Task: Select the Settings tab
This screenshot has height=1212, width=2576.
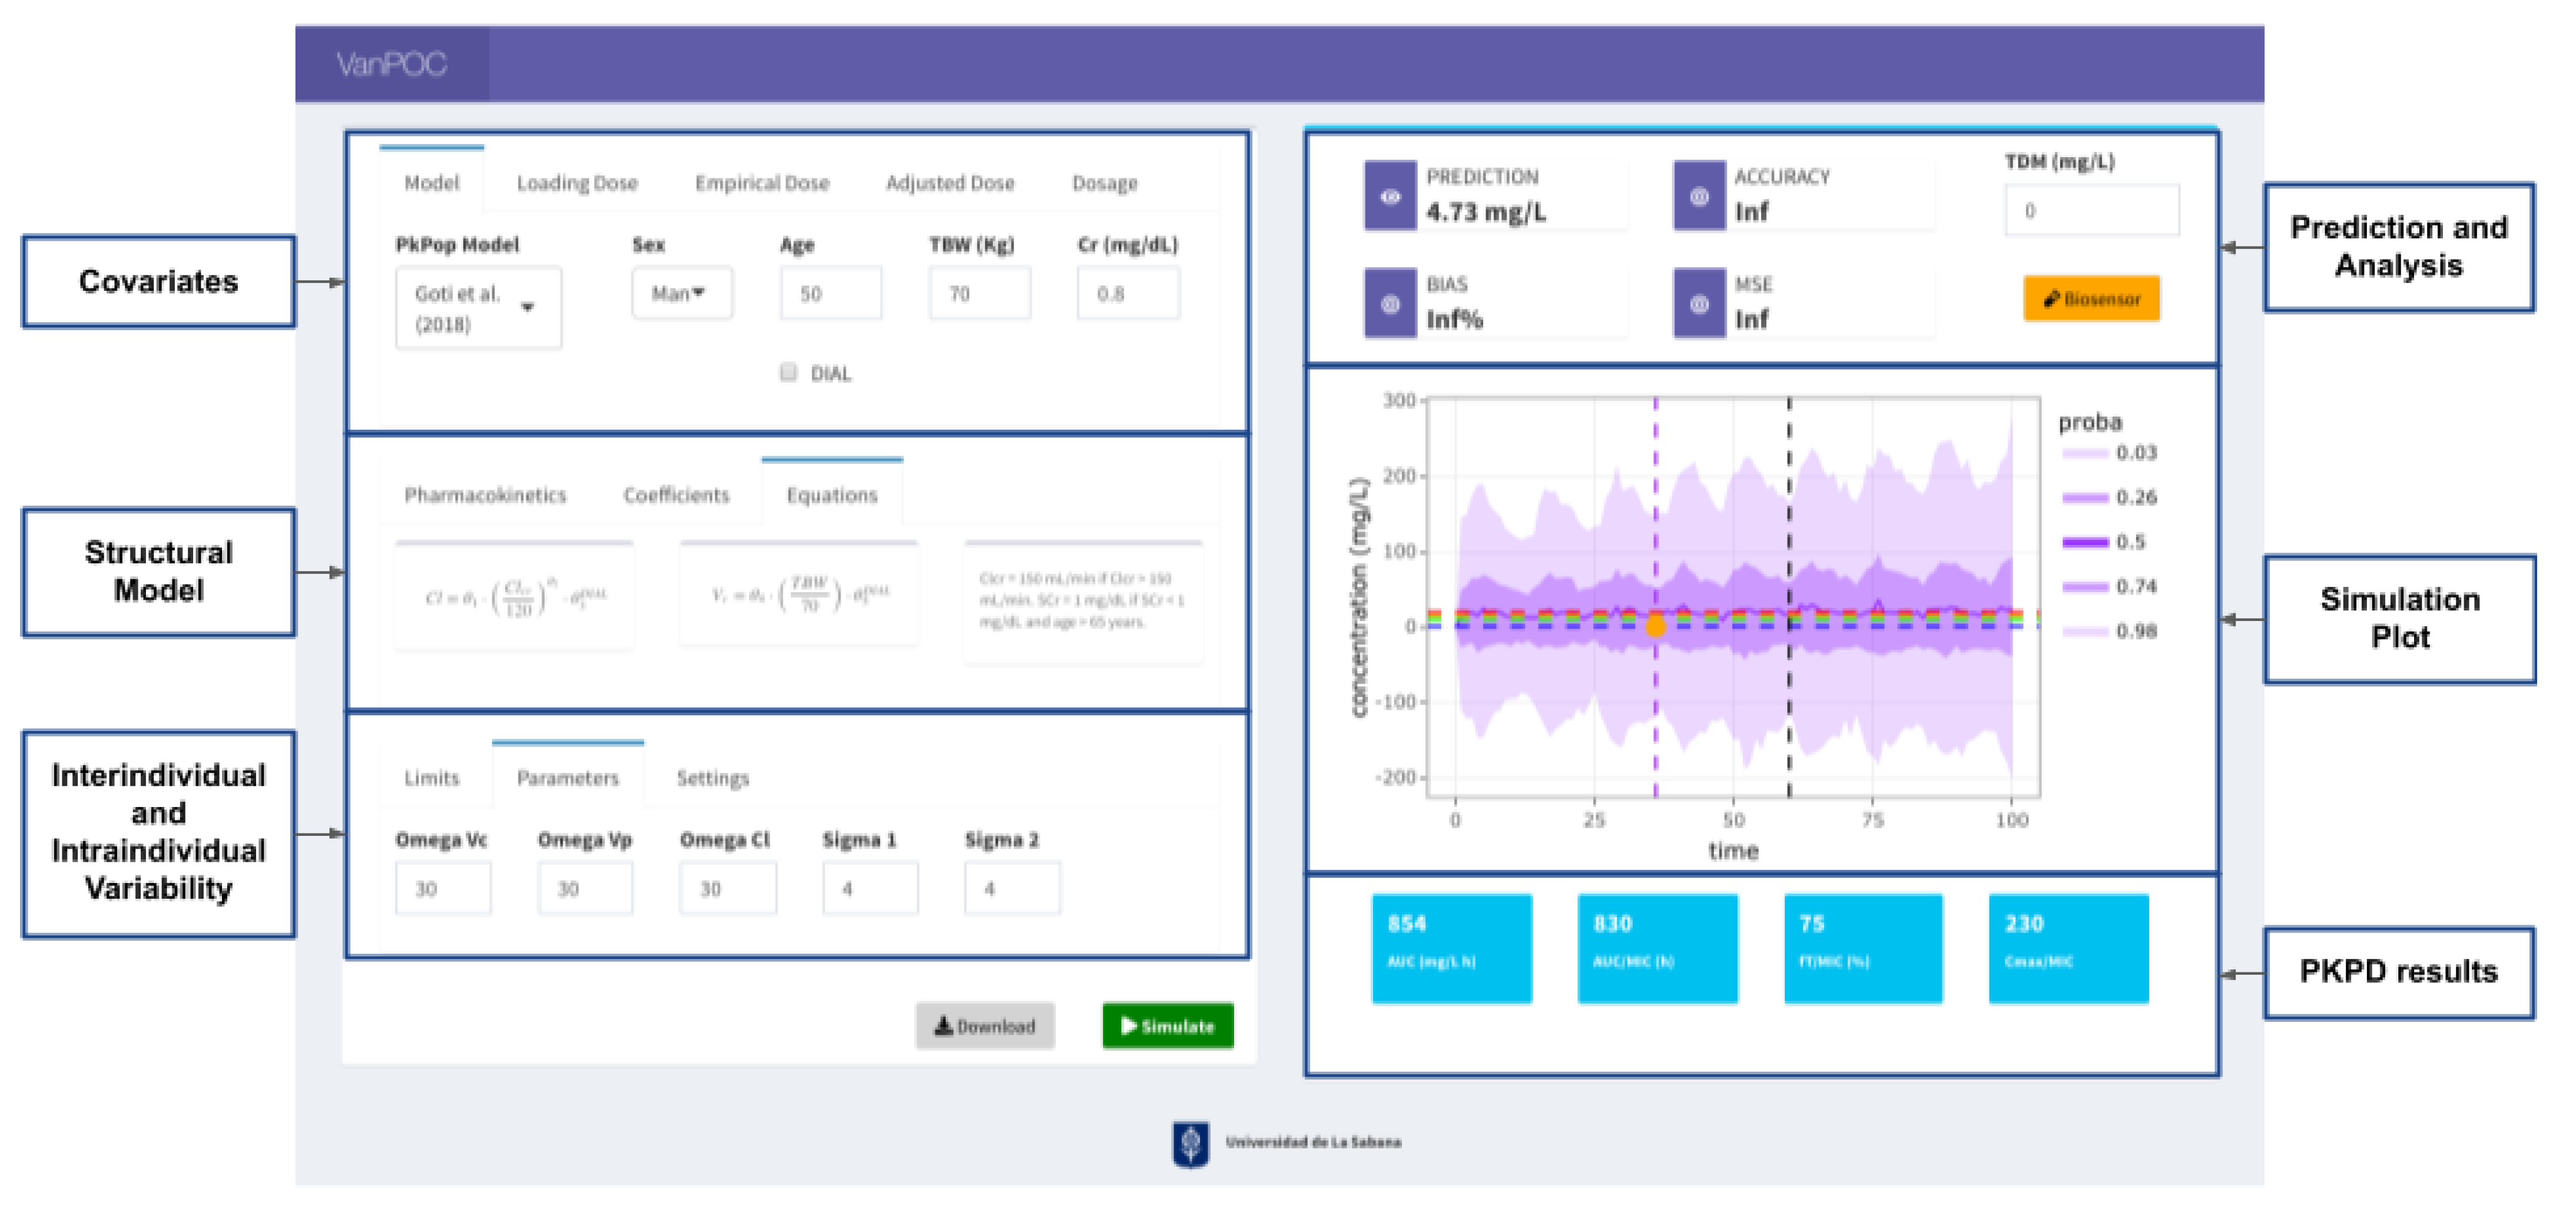Action: [x=712, y=778]
